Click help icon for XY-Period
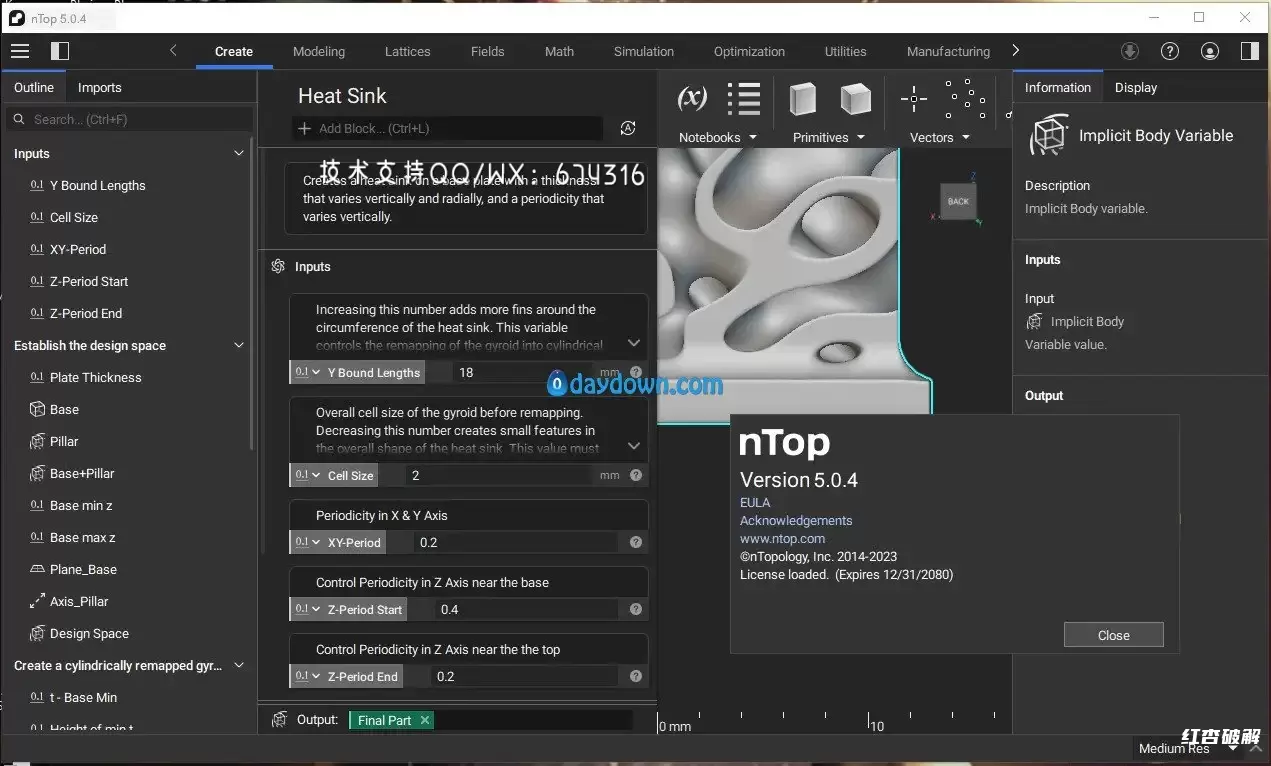This screenshot has width=1271, height=766. 636,543
